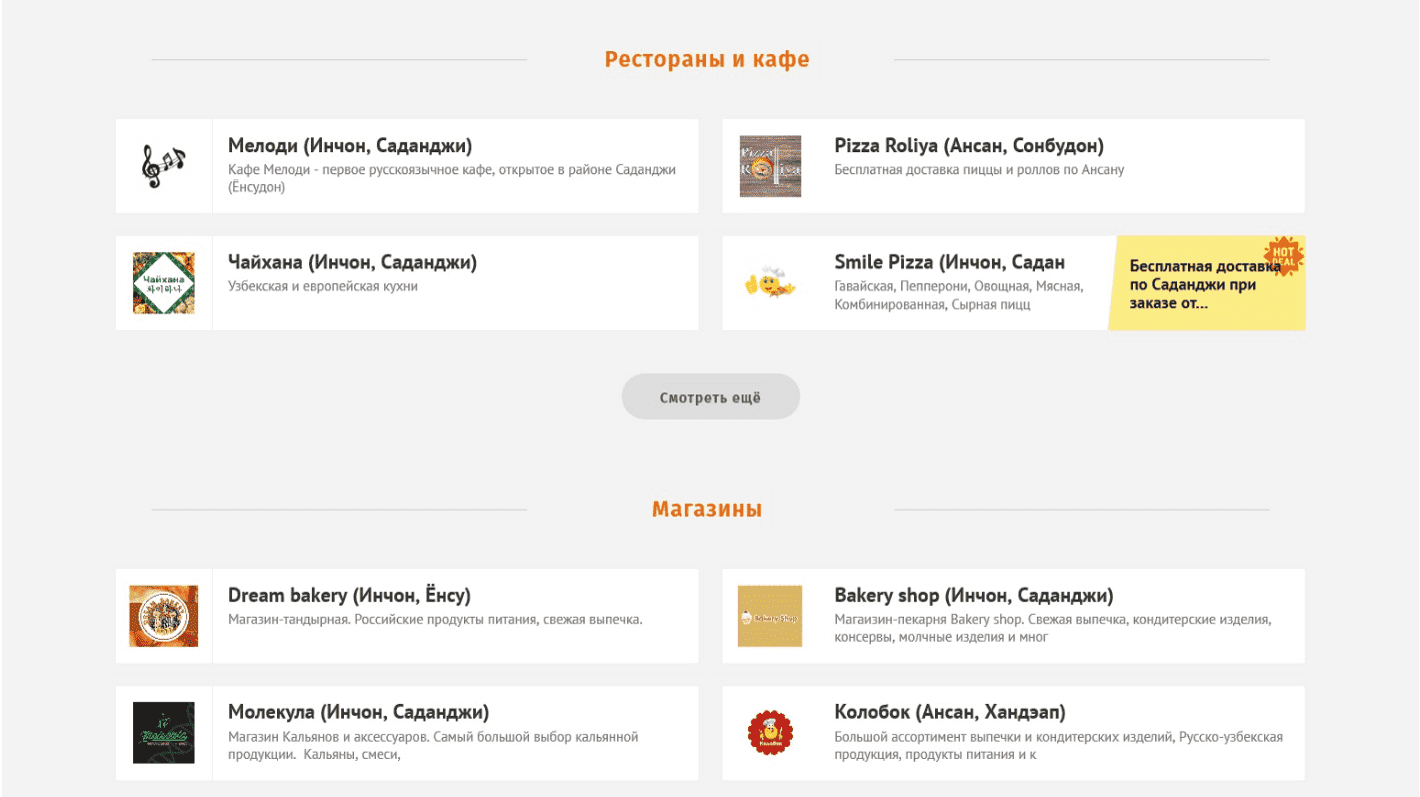Click the Чайхана green diamond logo
This screenshot has width=1420, height=797.
[x=164, y=283]
